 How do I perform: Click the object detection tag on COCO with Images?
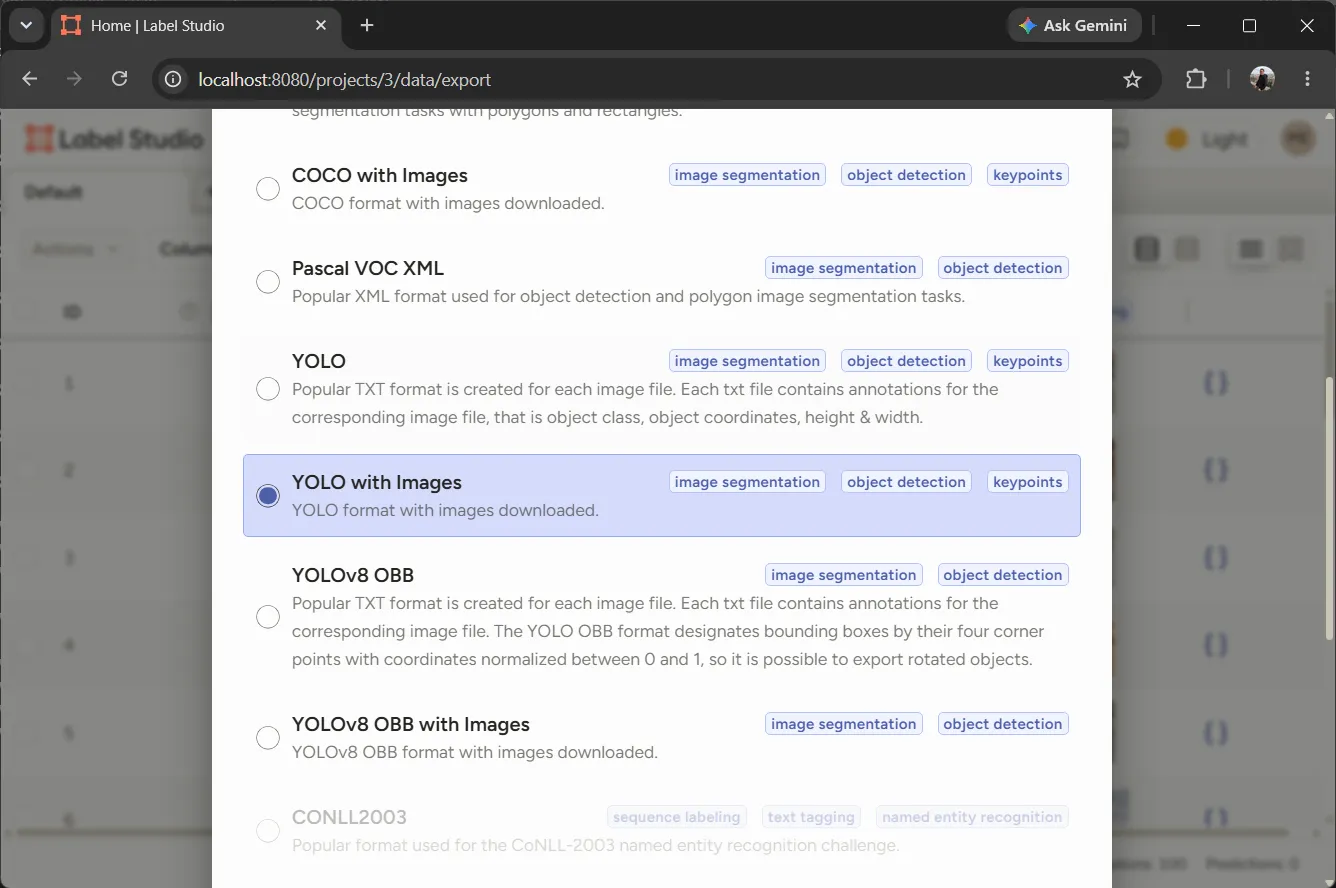coord(906,175)
